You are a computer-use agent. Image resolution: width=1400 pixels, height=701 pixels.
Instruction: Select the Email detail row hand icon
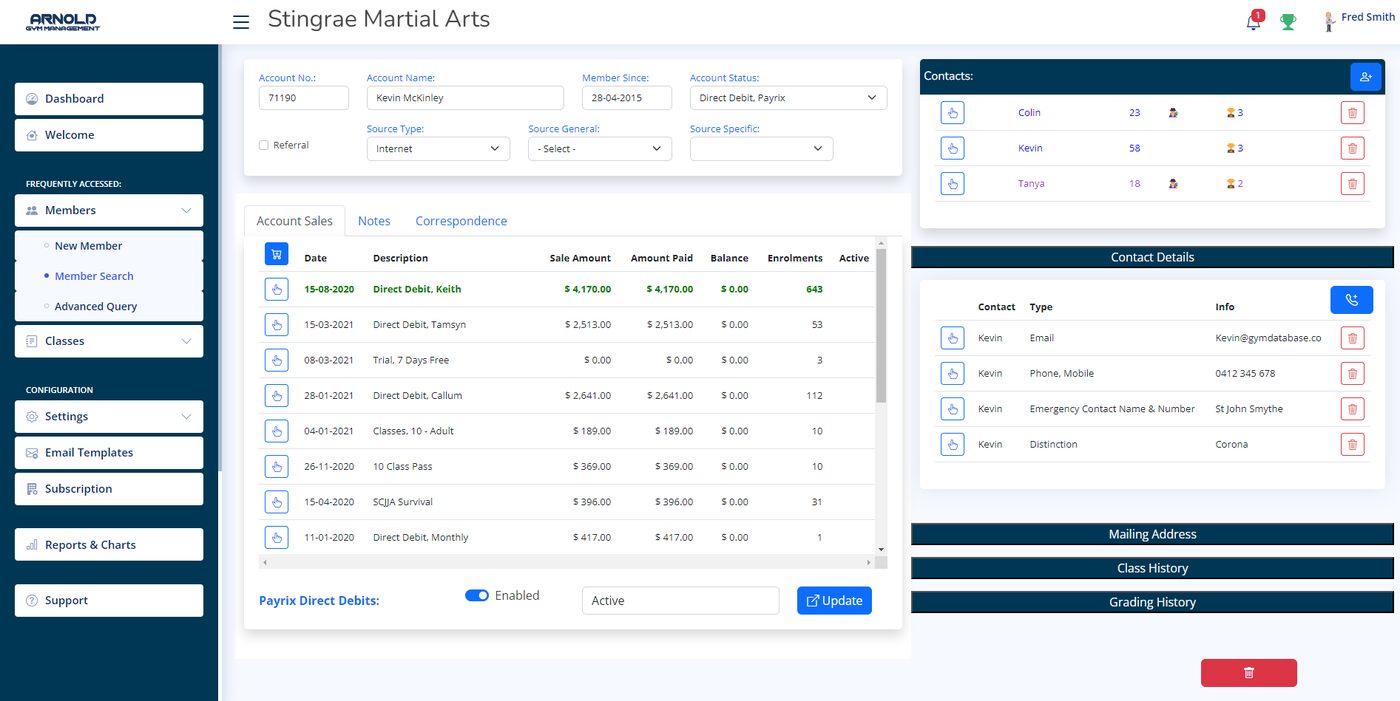952,338
